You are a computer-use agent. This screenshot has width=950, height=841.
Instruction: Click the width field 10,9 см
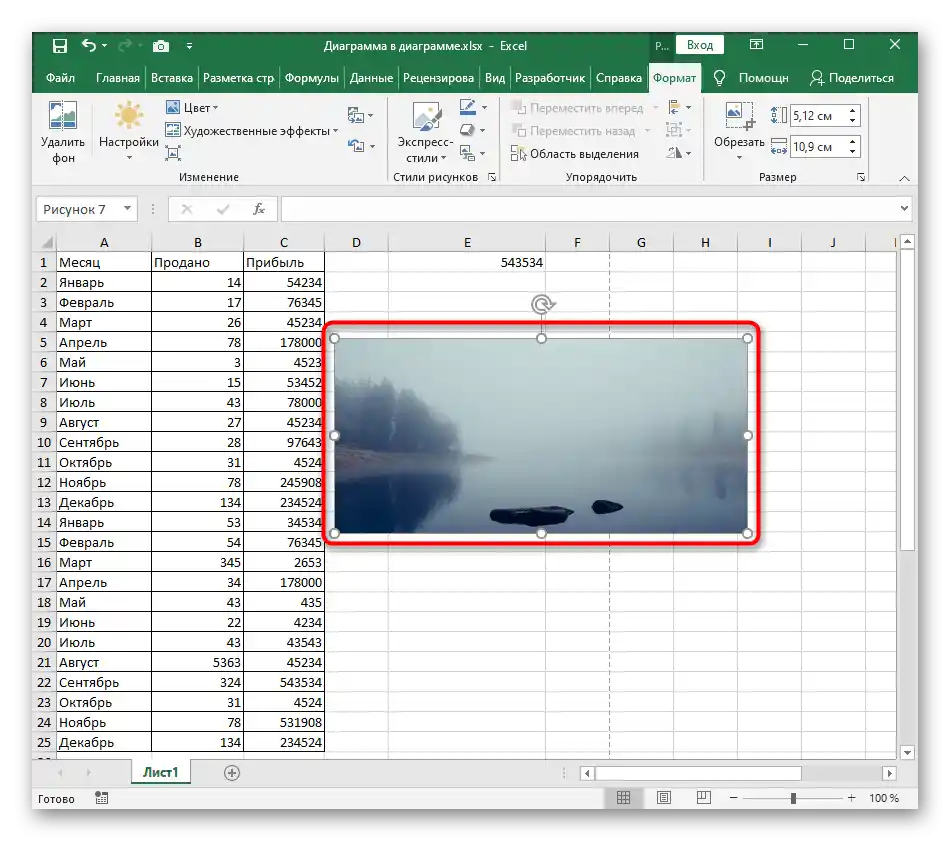point(818,147)
